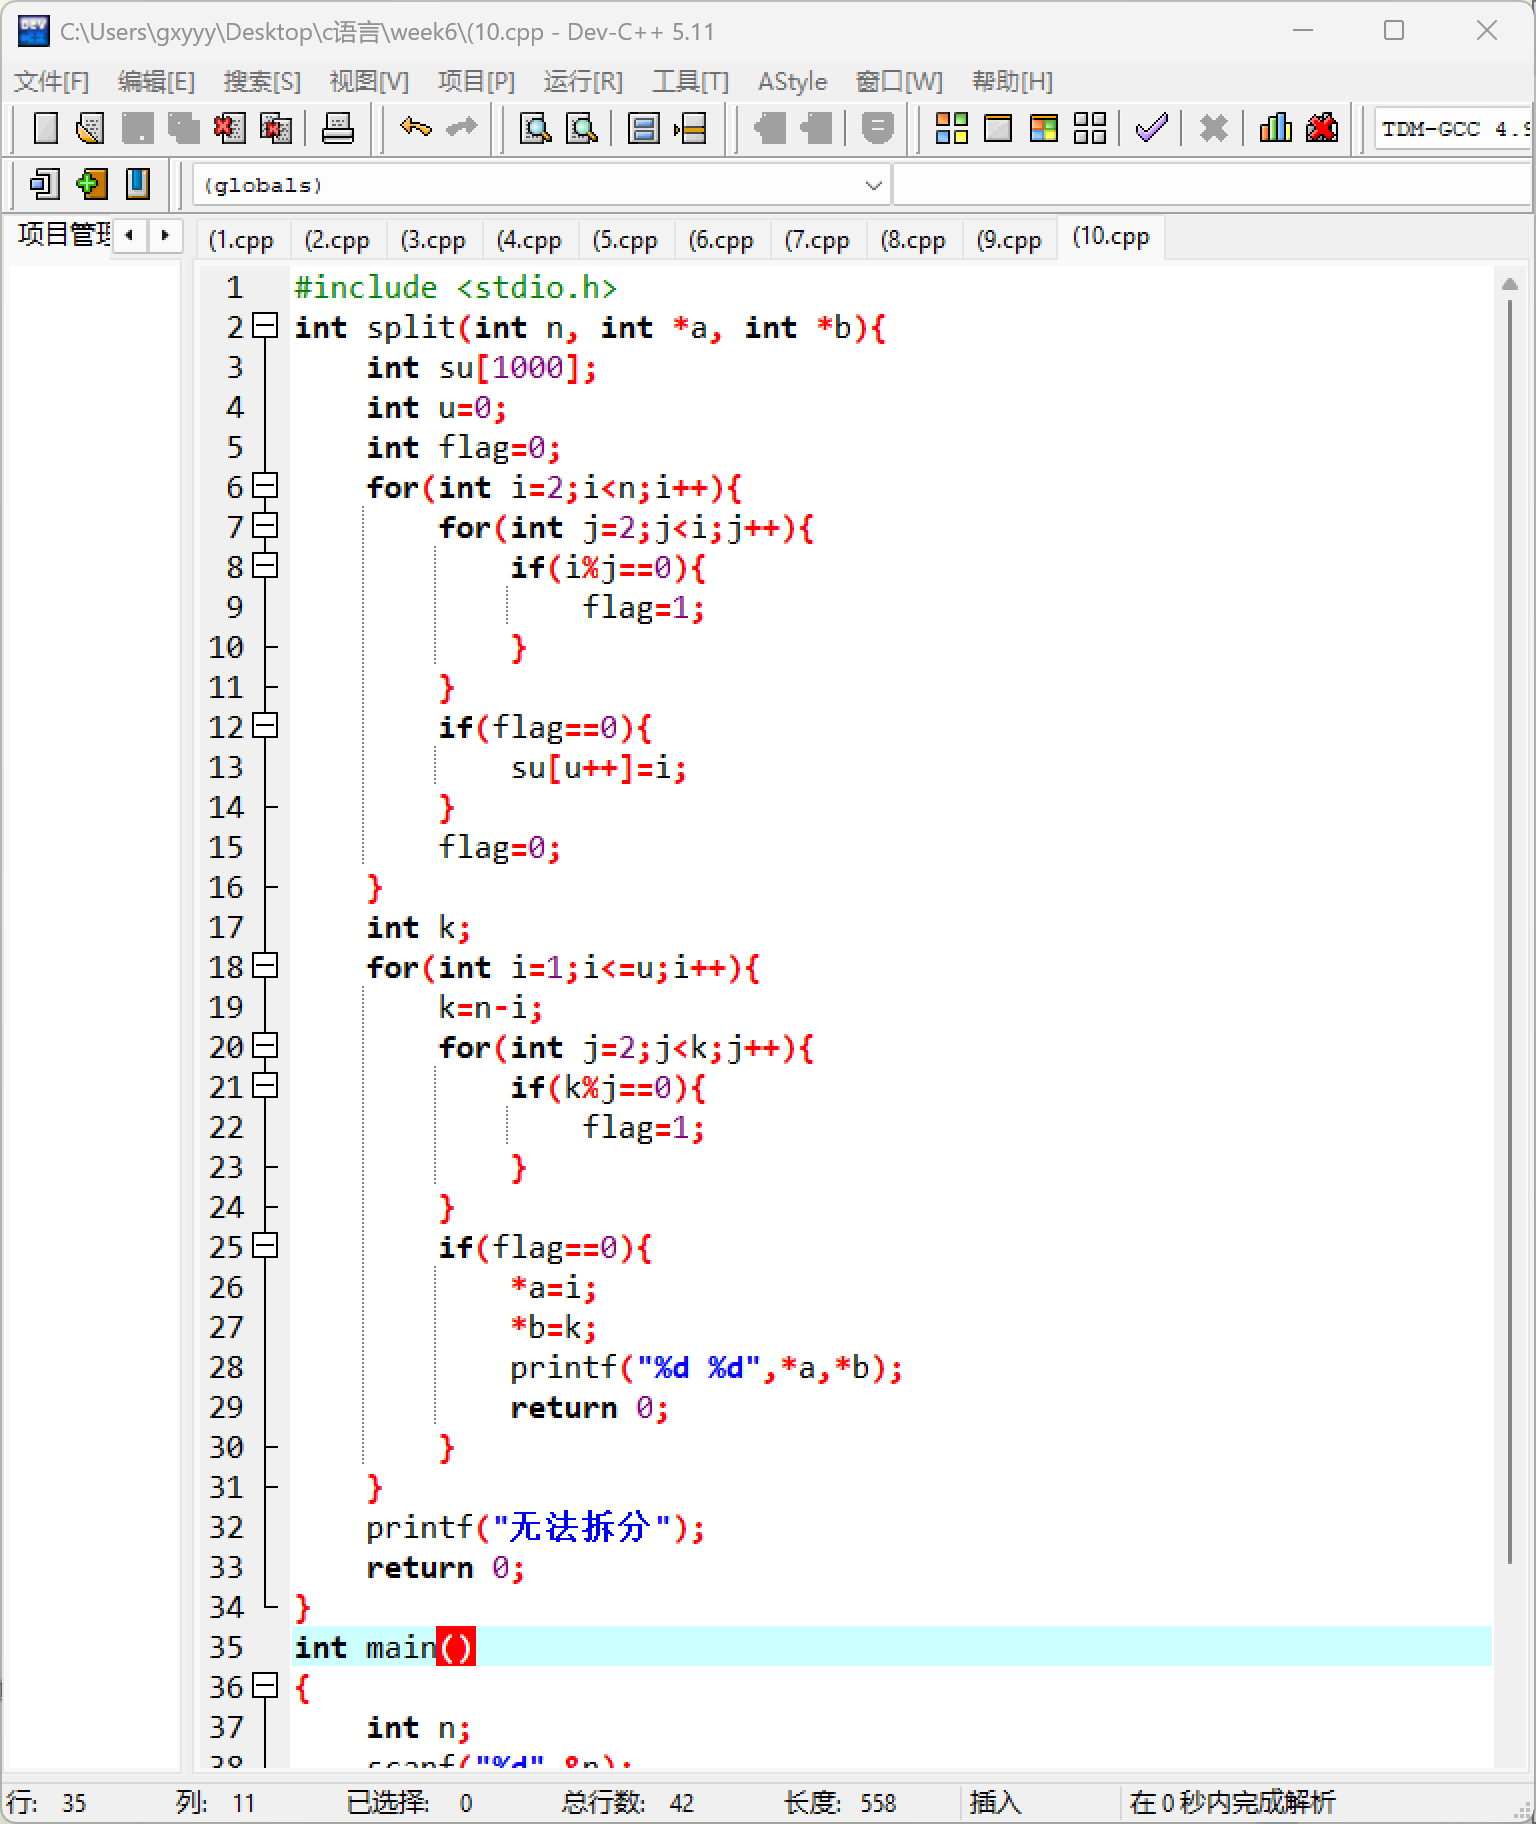Viewport: 1536px width, 1824px height.
Task: Open the AStyle menu
Action: [x=792, y=81]
